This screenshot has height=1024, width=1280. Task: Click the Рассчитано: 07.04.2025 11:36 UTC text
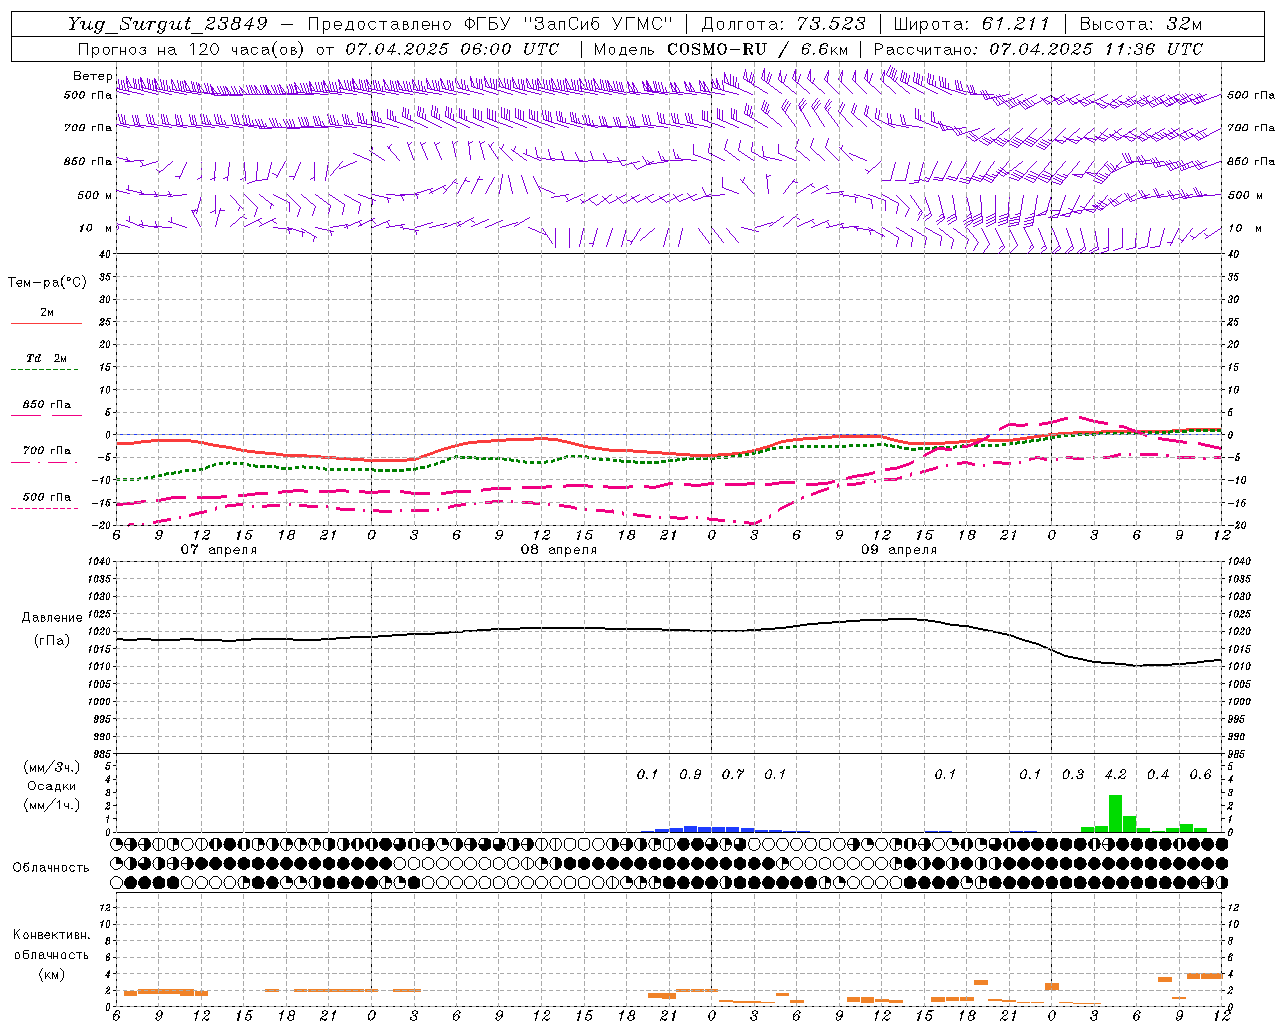pyautogui.click(x=1038, y=49)
